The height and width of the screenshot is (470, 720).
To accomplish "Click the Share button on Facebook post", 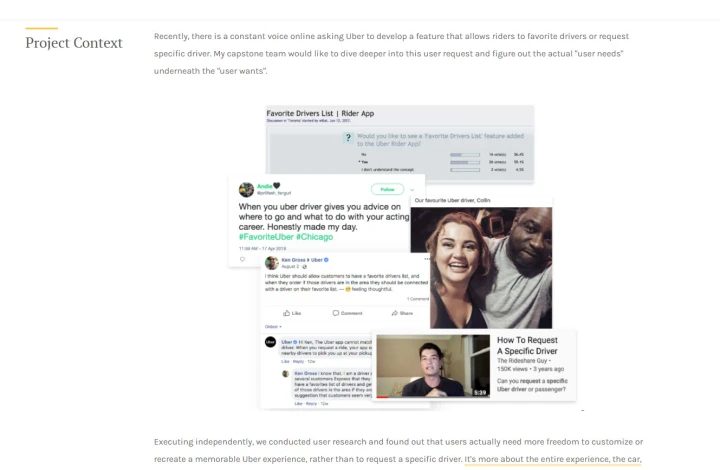I will click(x=402, y=313).
